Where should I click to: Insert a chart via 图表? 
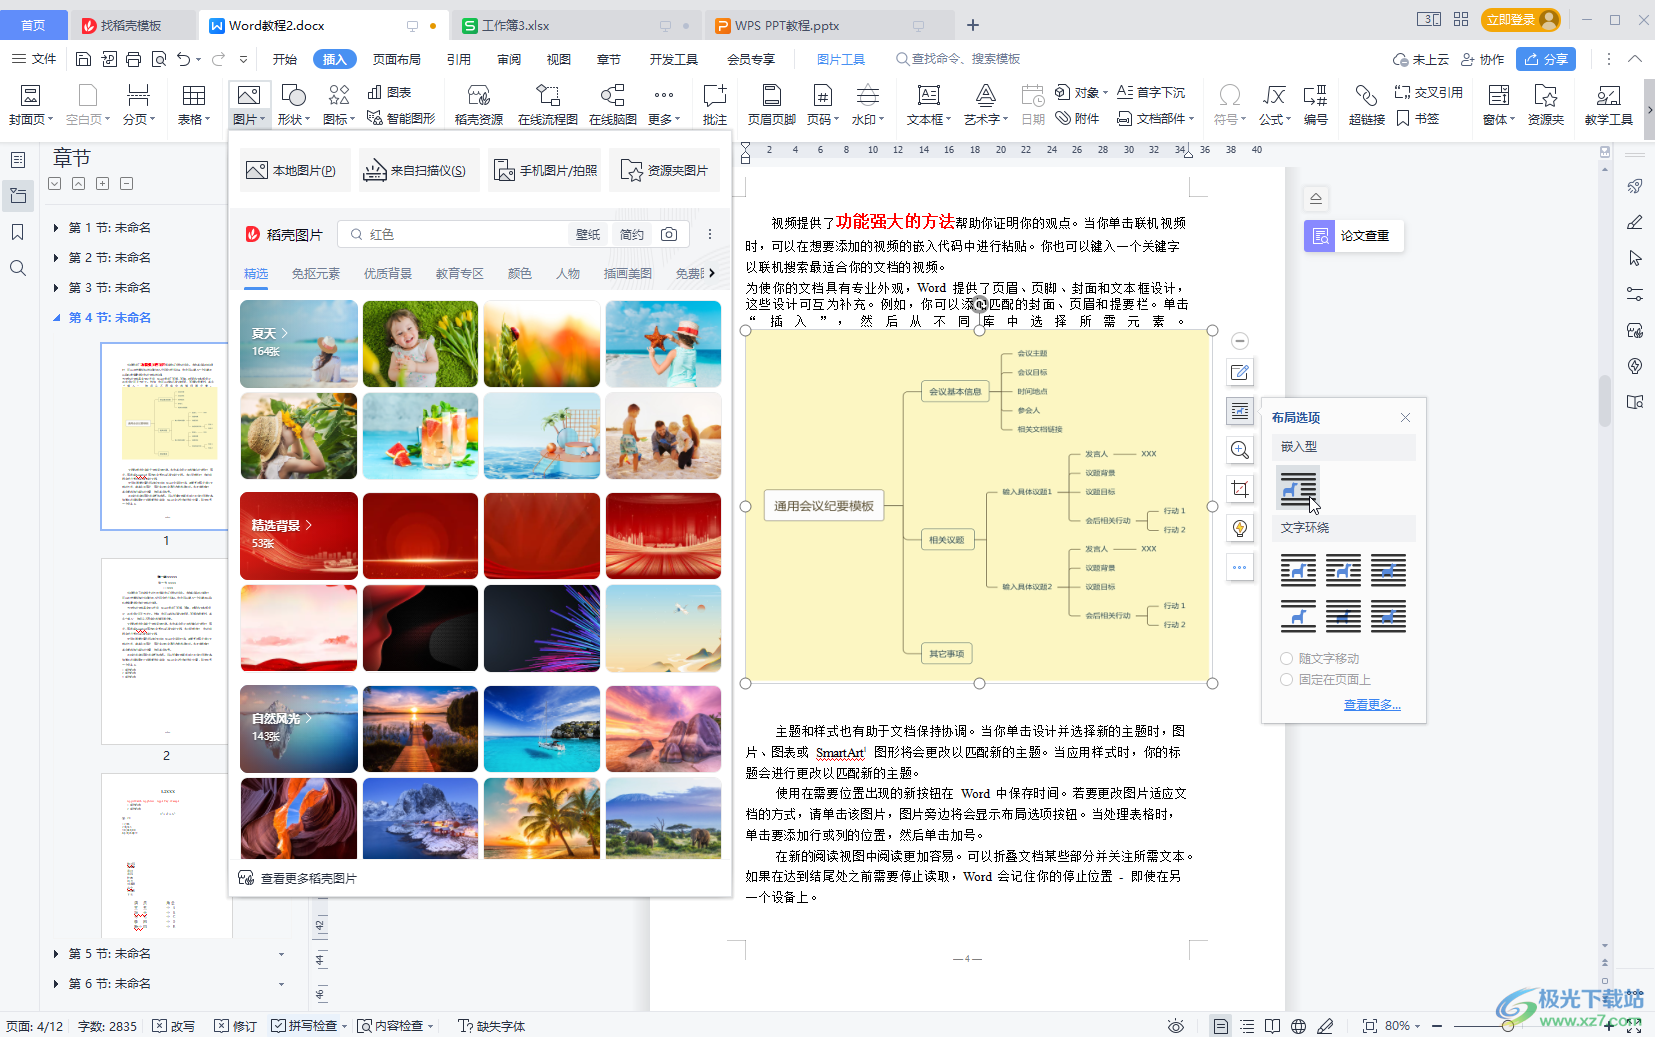point(389,92)
